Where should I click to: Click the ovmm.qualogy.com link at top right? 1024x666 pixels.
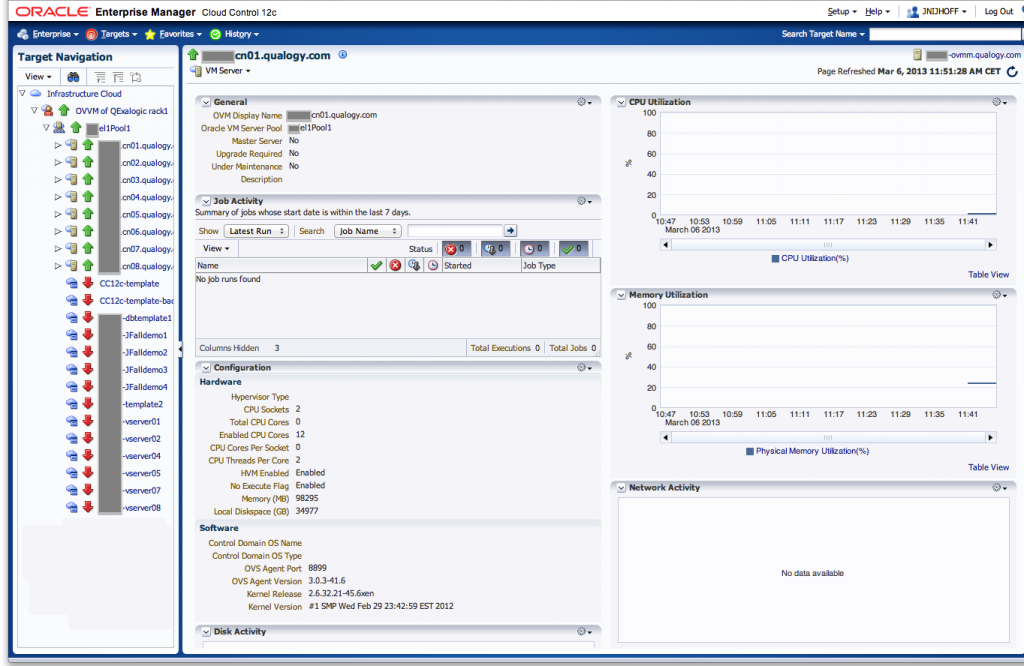point(985,55)
